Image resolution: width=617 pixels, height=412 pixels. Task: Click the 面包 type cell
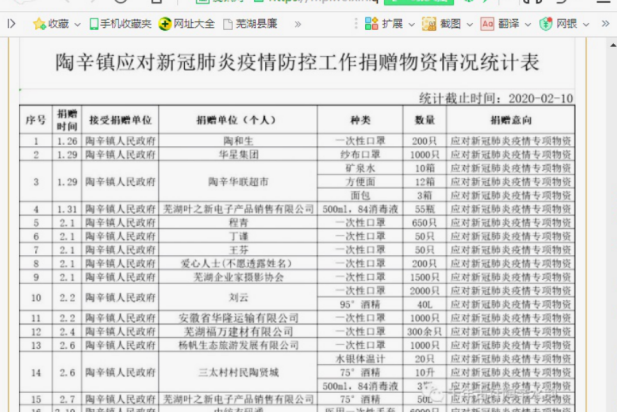coord(360,195)
